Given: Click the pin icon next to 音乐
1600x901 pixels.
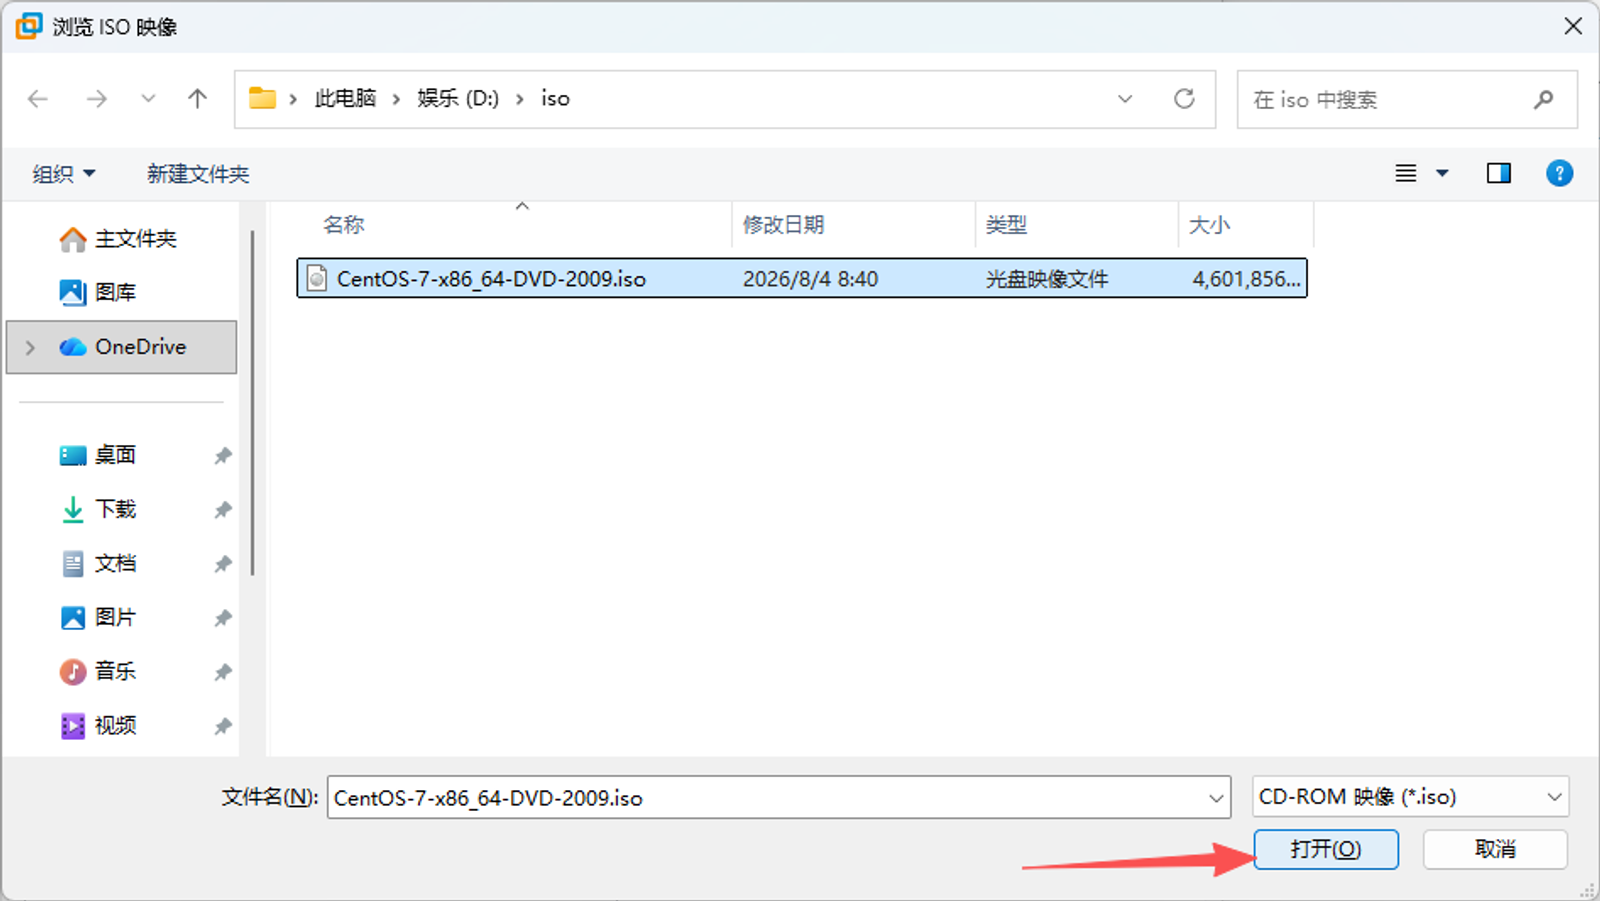Looking at the screenshot, I should click(x=222, y=672).
